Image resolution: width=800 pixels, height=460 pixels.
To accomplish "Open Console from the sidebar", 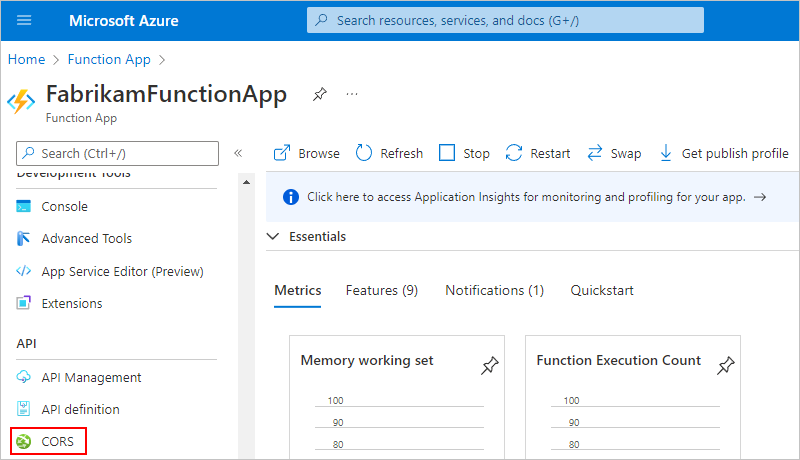I will coord(64,206).
